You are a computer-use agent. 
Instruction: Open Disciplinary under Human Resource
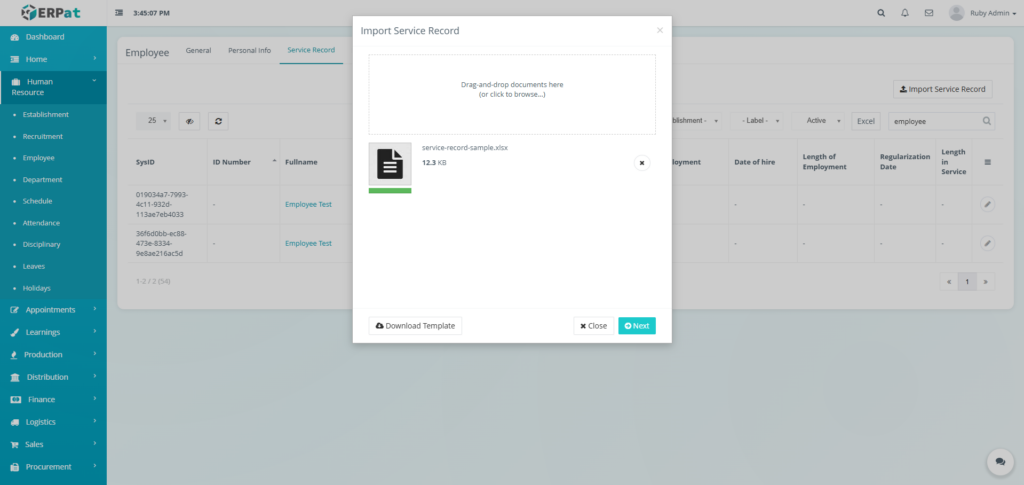pos(41,245)
